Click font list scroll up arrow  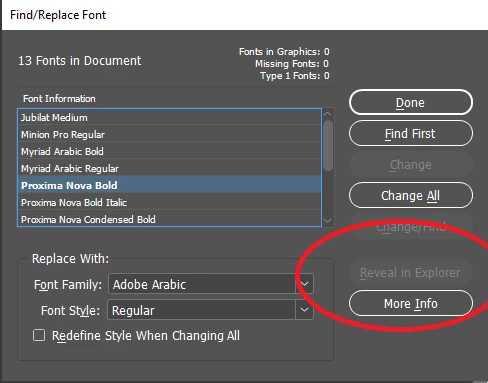[328, 114]
